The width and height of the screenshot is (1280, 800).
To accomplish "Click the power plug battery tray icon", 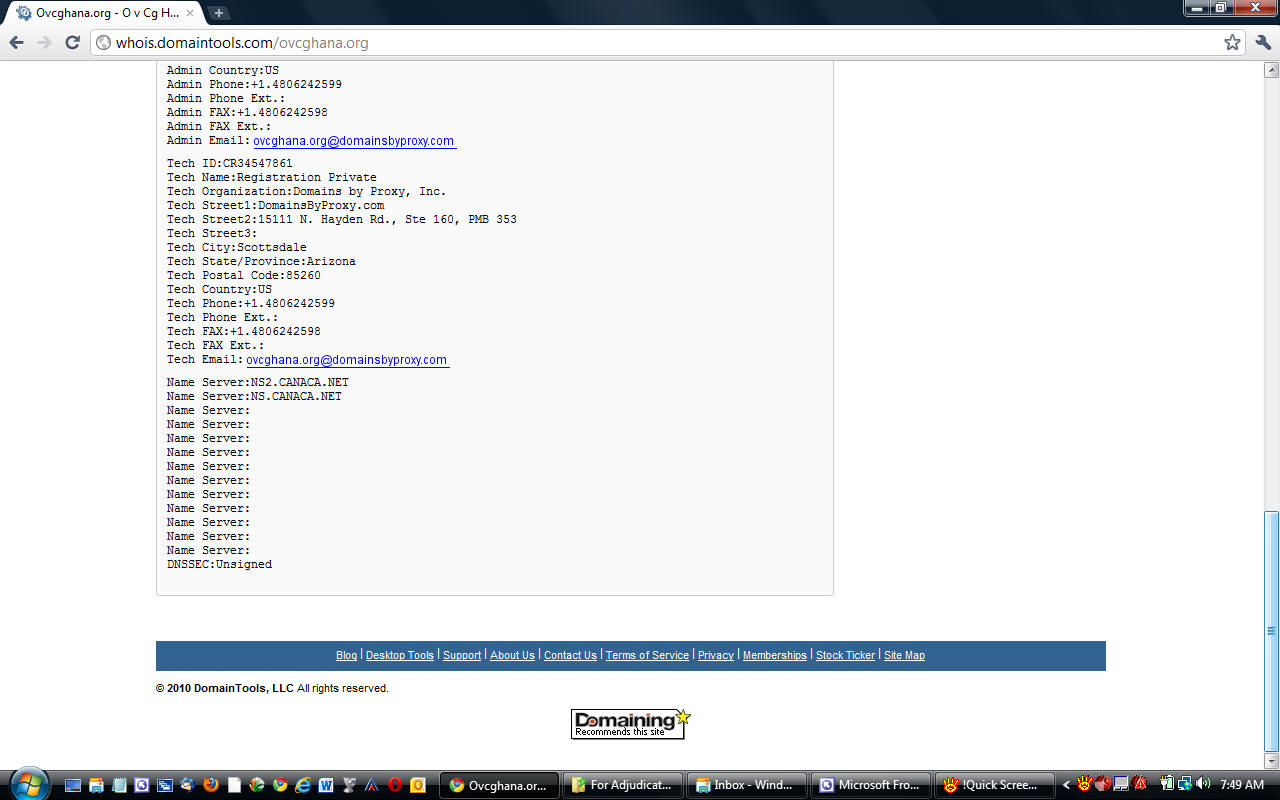I will [1167, 784].
